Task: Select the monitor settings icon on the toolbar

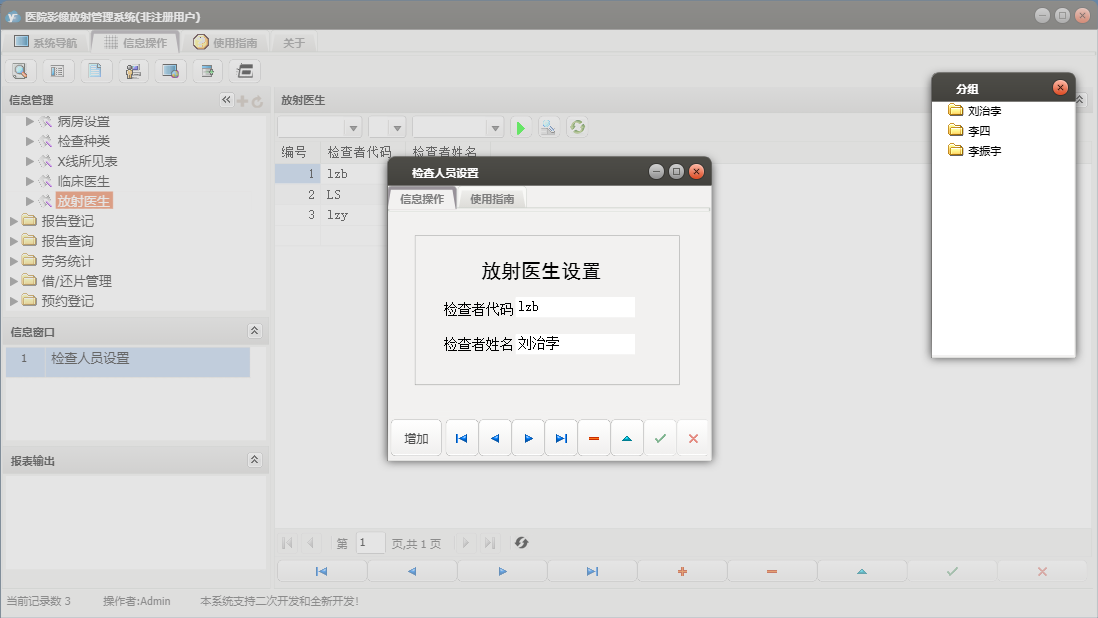Action: click(169, 71)
